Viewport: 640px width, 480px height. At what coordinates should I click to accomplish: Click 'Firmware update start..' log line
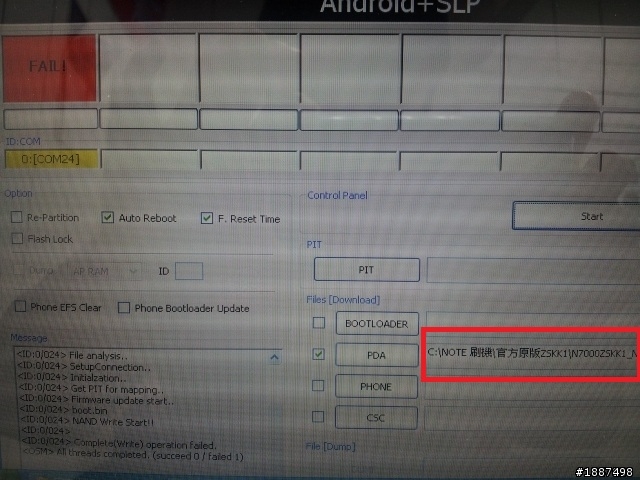[x=96, y=400]
